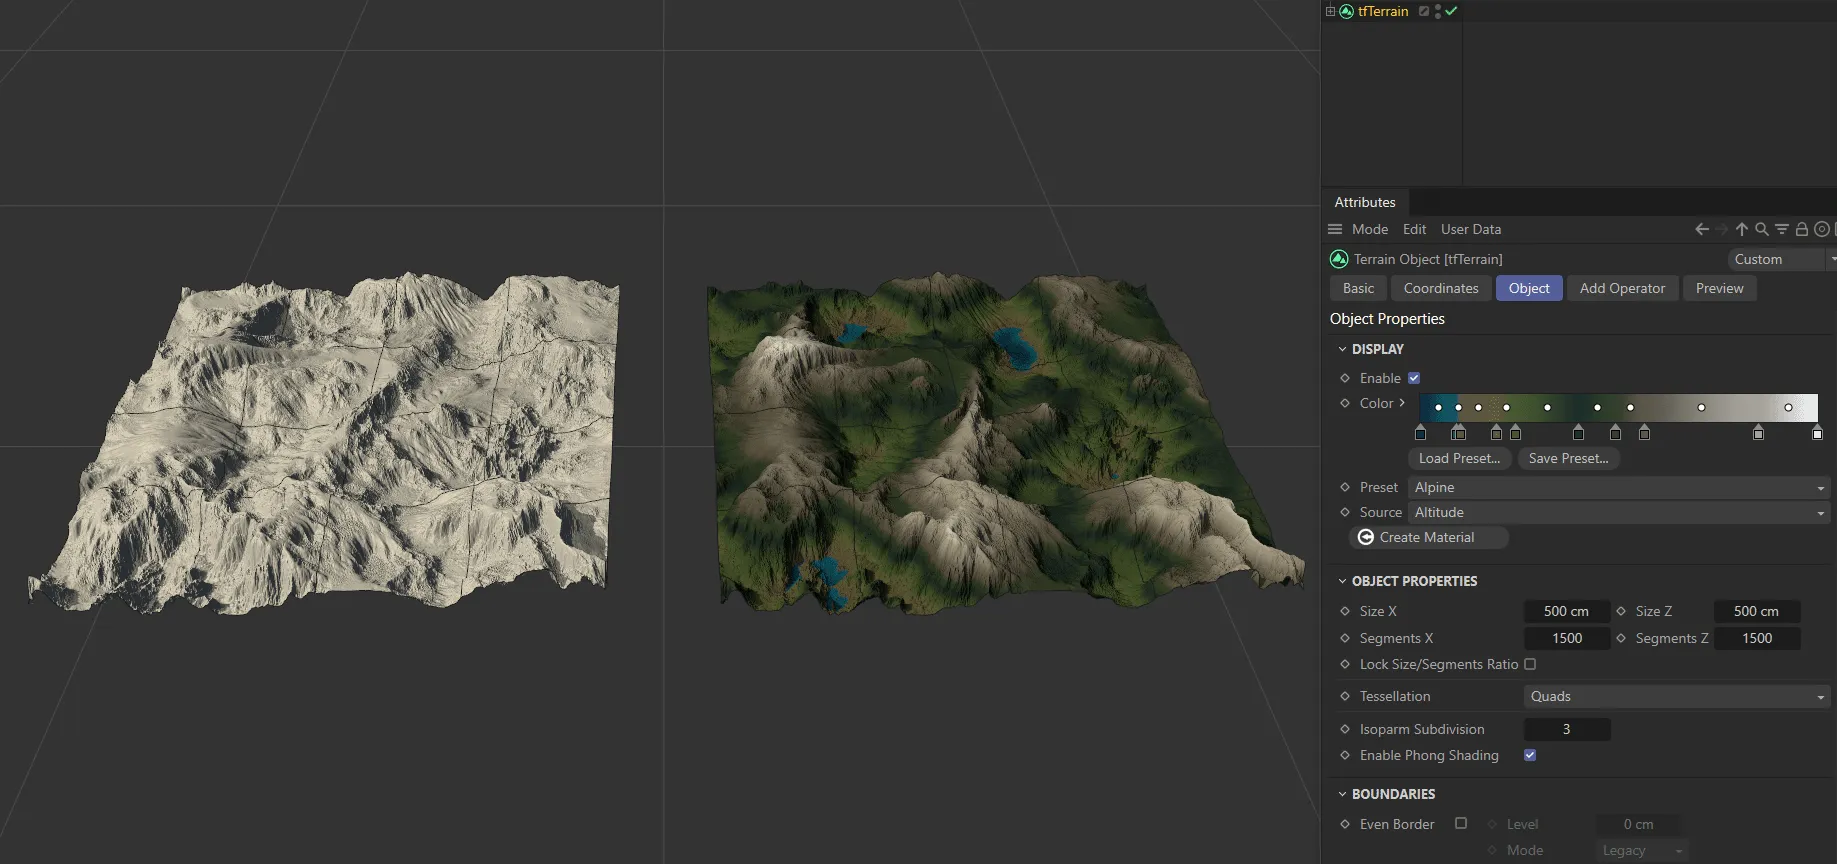Toggle the lock icon in Attributes

[x=1802, y=229]
